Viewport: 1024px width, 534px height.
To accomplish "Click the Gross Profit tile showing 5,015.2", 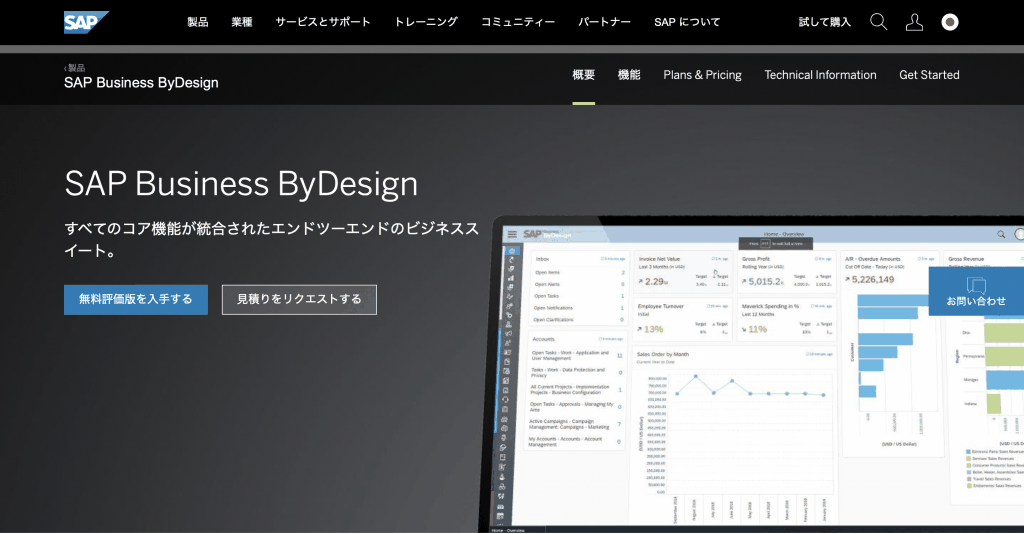I will click(786, 272).
